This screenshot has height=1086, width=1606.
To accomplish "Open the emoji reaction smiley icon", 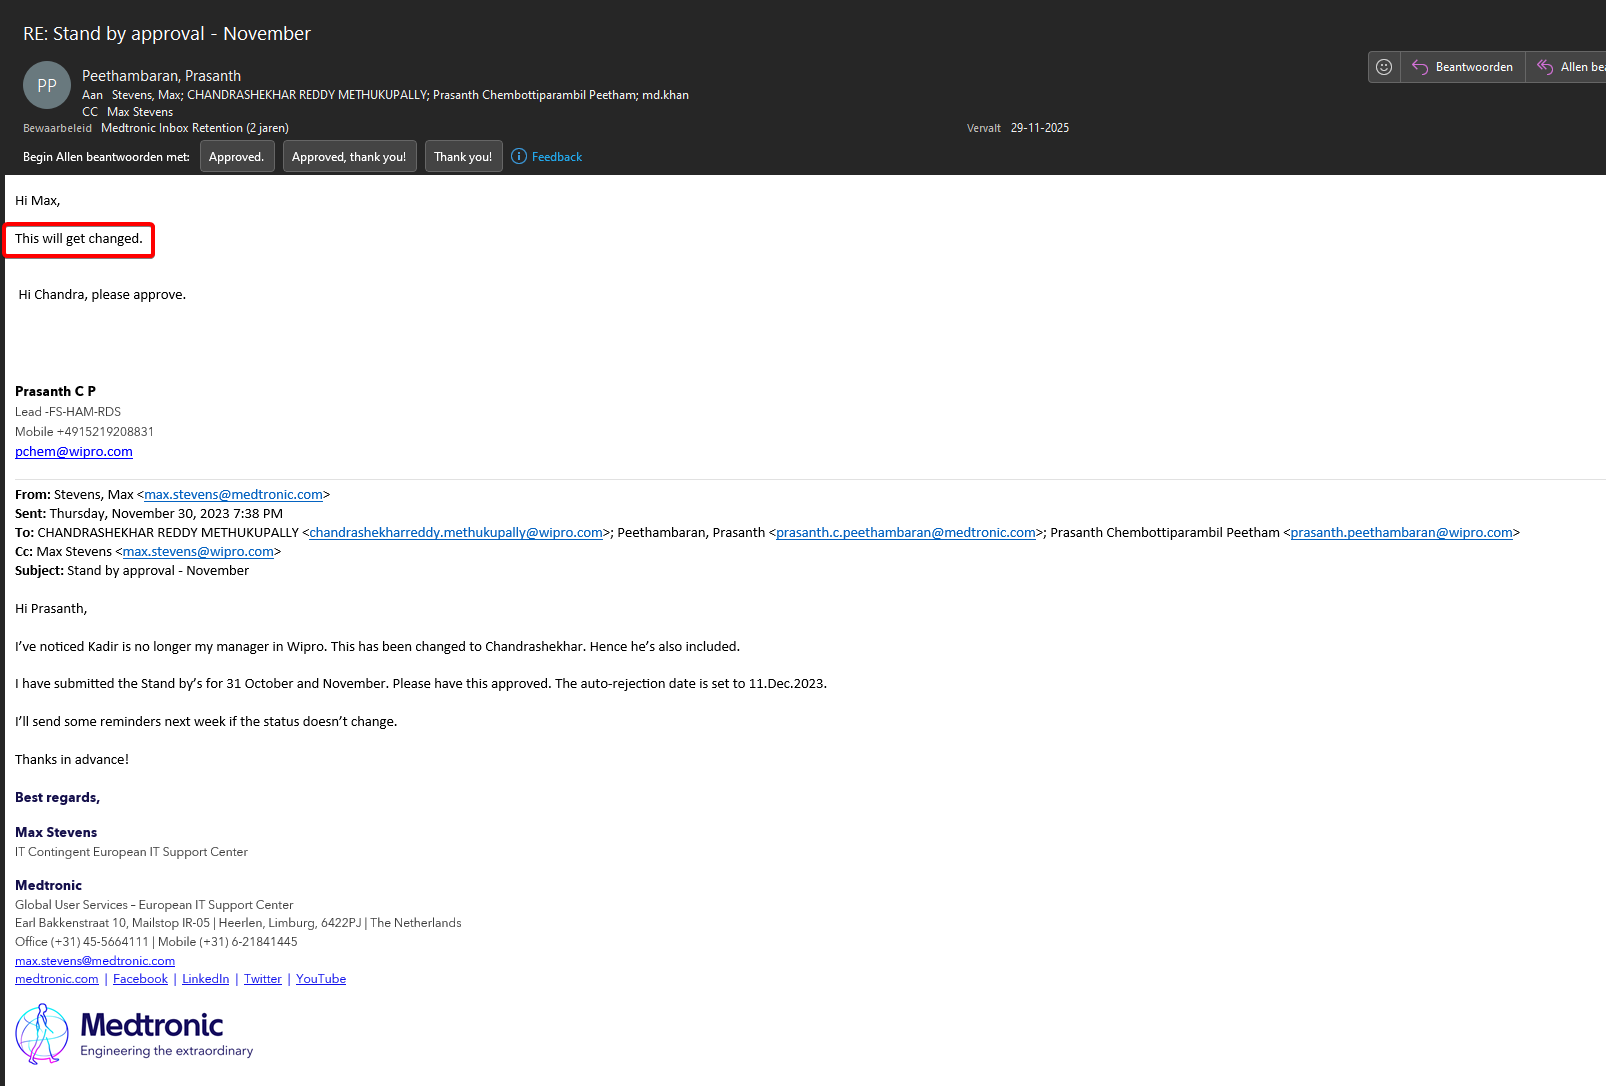I will click(1384, 67).
